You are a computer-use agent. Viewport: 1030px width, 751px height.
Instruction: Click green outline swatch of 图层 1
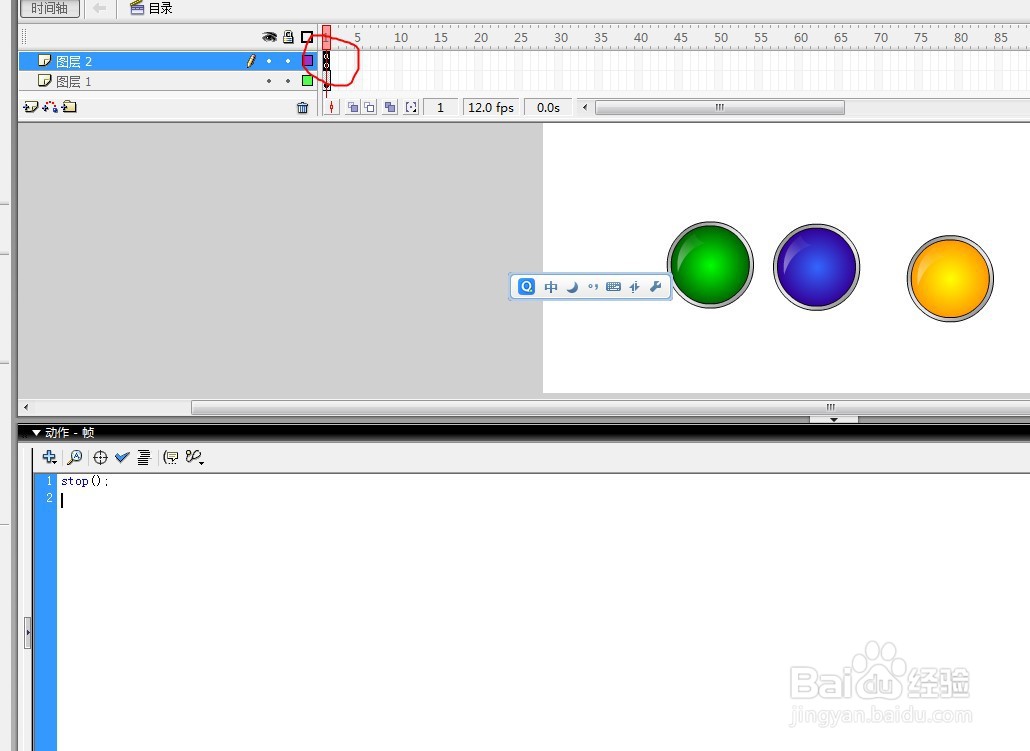point(307,80)
